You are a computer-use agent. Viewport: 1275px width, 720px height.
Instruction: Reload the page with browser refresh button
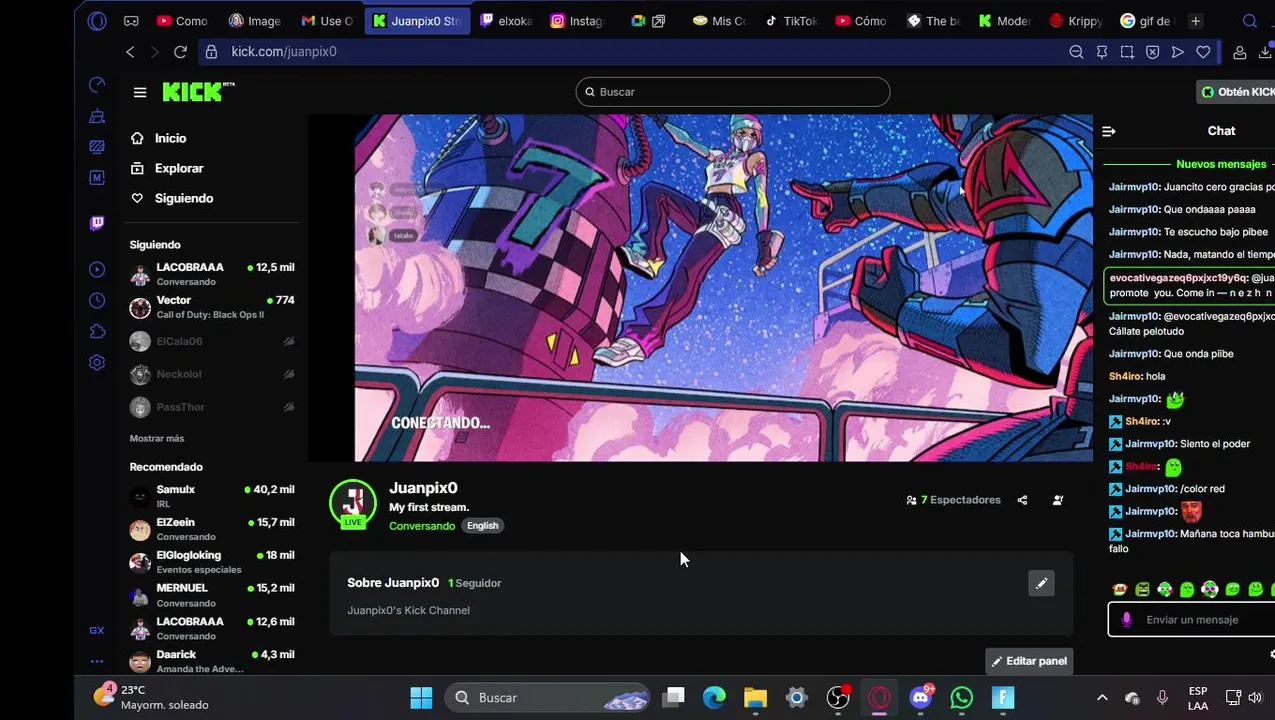(180, 52)
